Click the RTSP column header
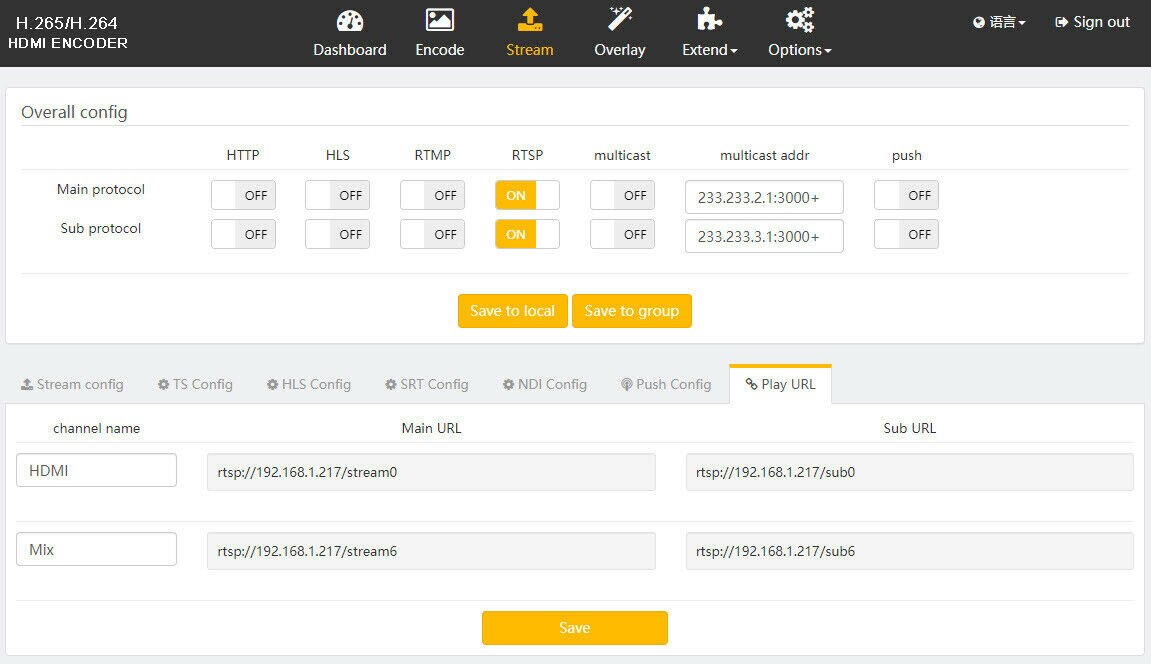The height and width of the screenshot is (664, 1151). point(527,155)
